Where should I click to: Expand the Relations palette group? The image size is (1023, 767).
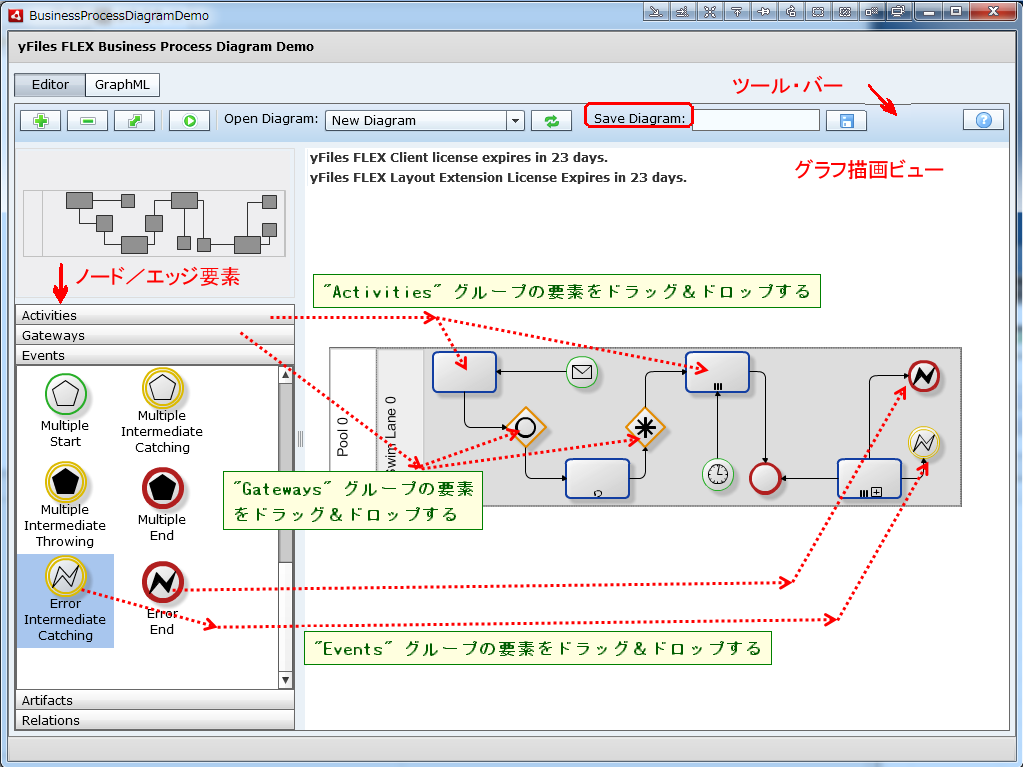click(x=155, y=720)
